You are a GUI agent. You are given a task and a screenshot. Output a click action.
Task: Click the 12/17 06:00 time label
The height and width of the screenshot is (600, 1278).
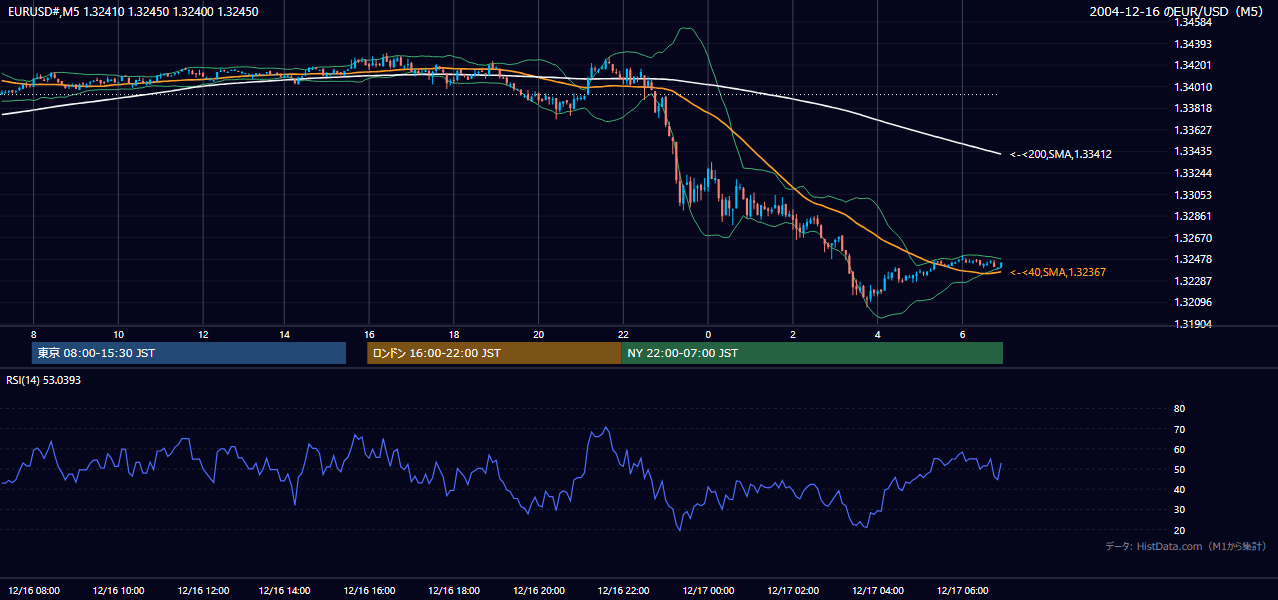click(961, 590)
